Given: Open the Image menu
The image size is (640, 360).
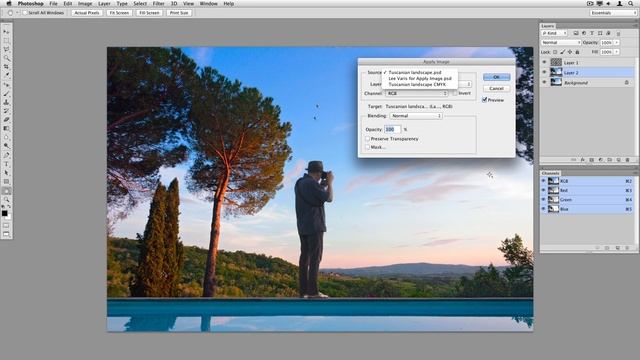Looking at the screenshot, I should click(x=85, y=4).
